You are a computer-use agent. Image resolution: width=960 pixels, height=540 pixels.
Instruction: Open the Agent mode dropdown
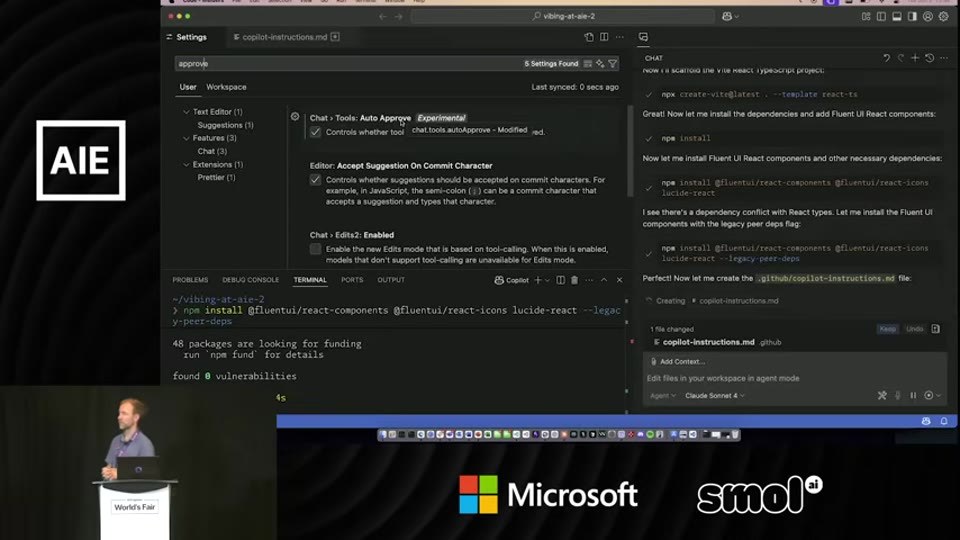(x=662, y=396)
